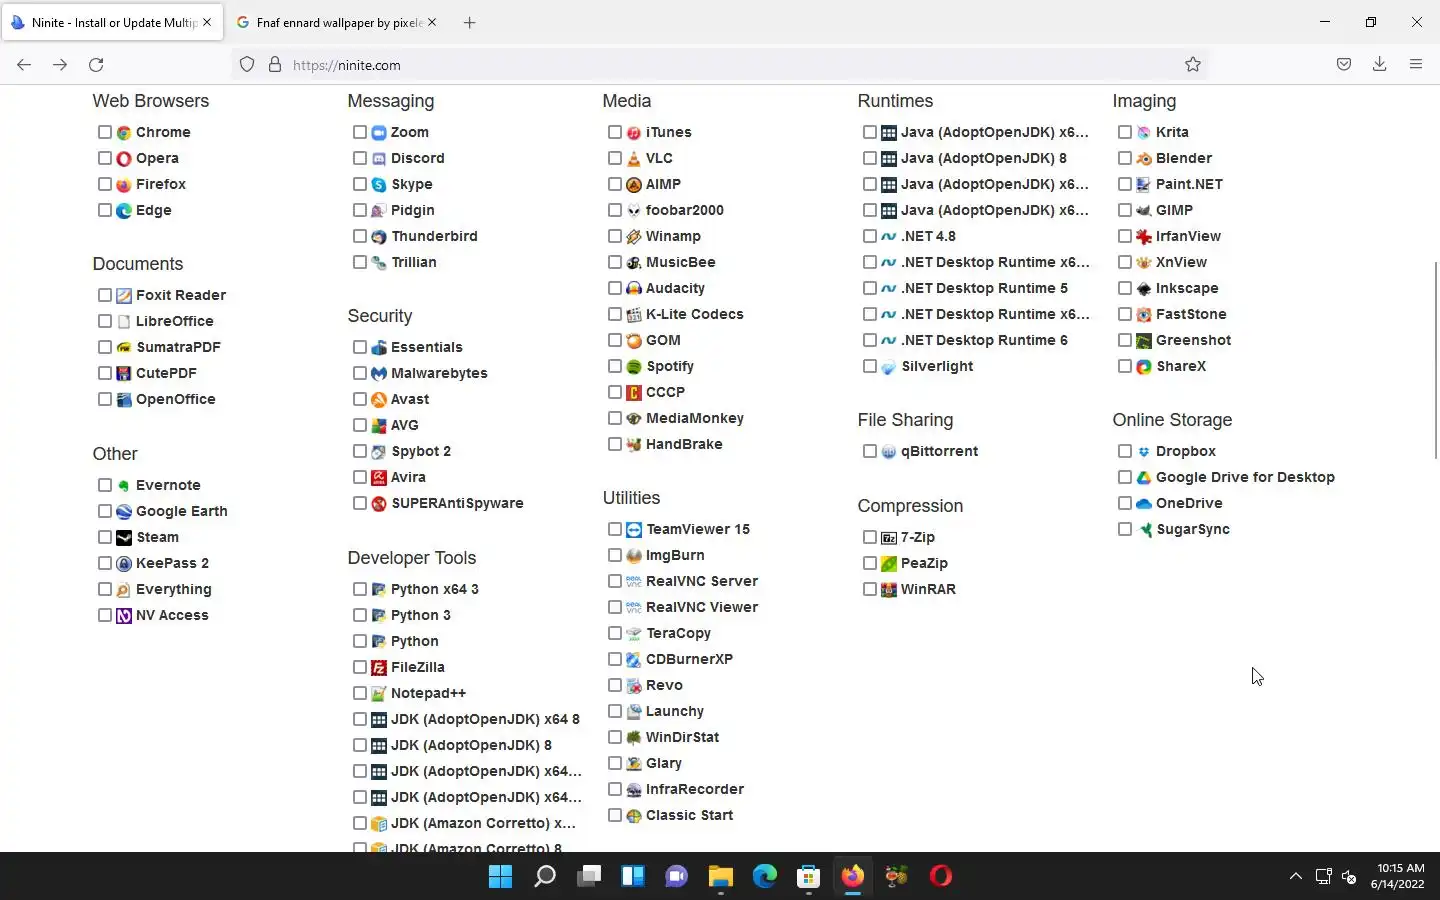
Task: Open the Windows Start menu
Action: tap(500, 877)
